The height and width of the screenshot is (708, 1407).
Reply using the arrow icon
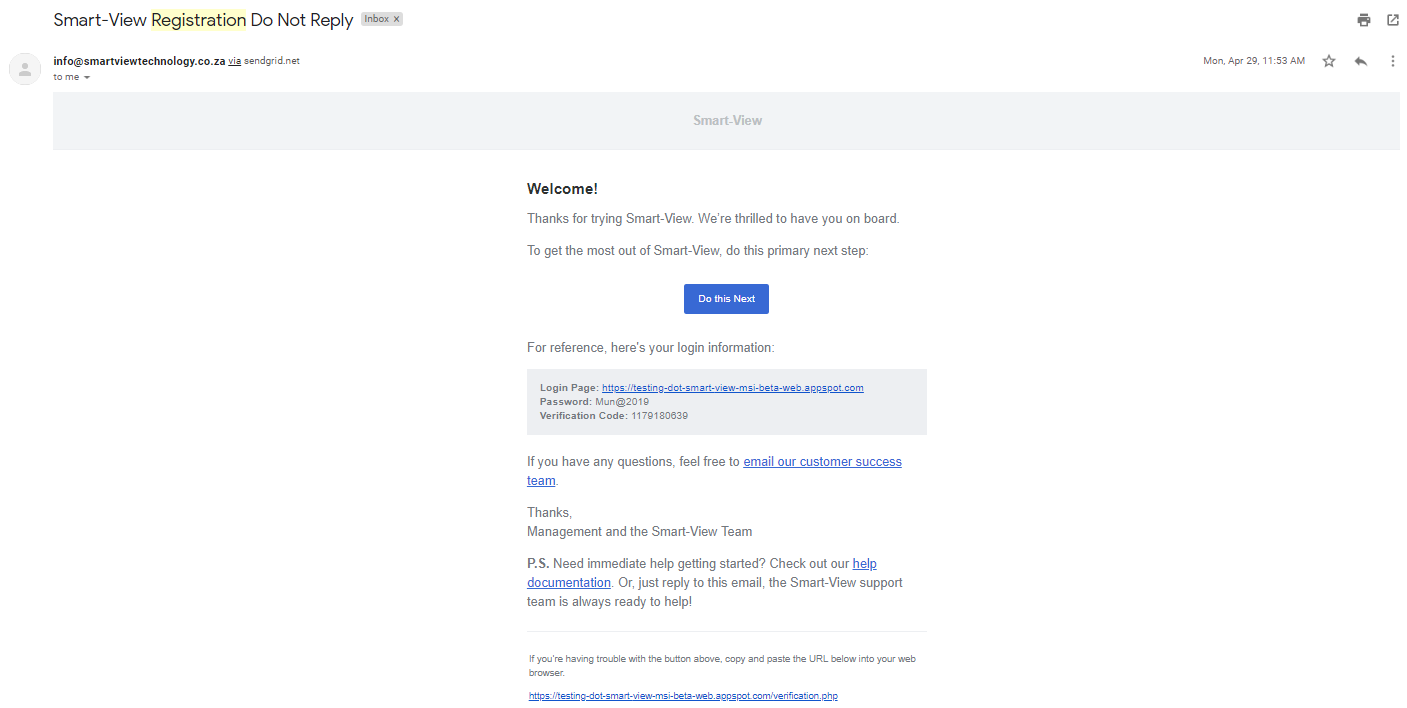point(1361,61)
